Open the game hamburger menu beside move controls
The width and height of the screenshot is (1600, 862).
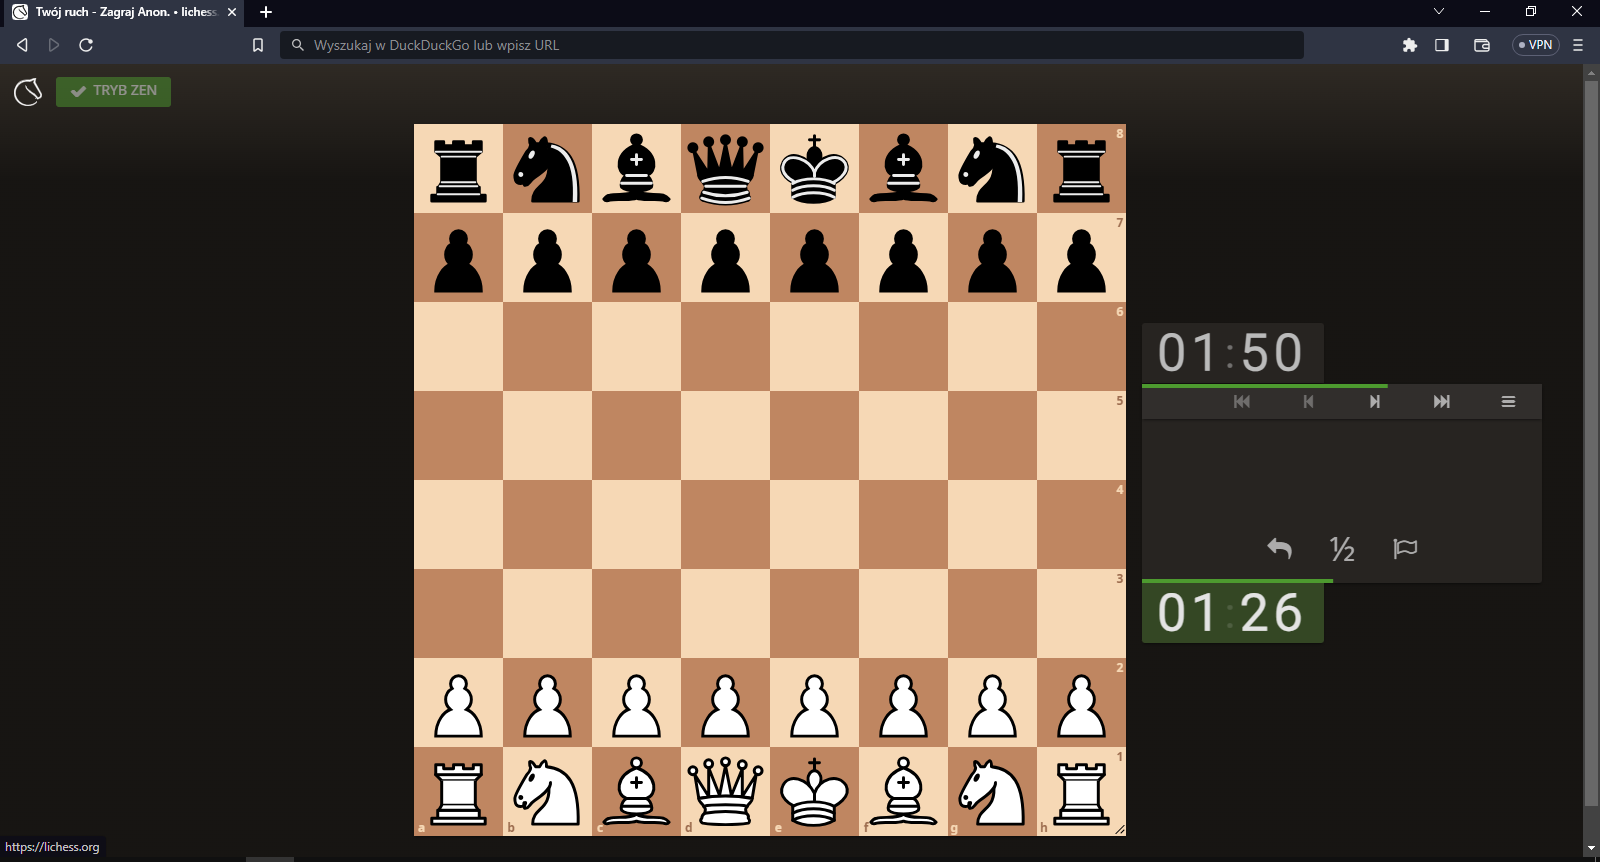click(x=1508, y=402)
